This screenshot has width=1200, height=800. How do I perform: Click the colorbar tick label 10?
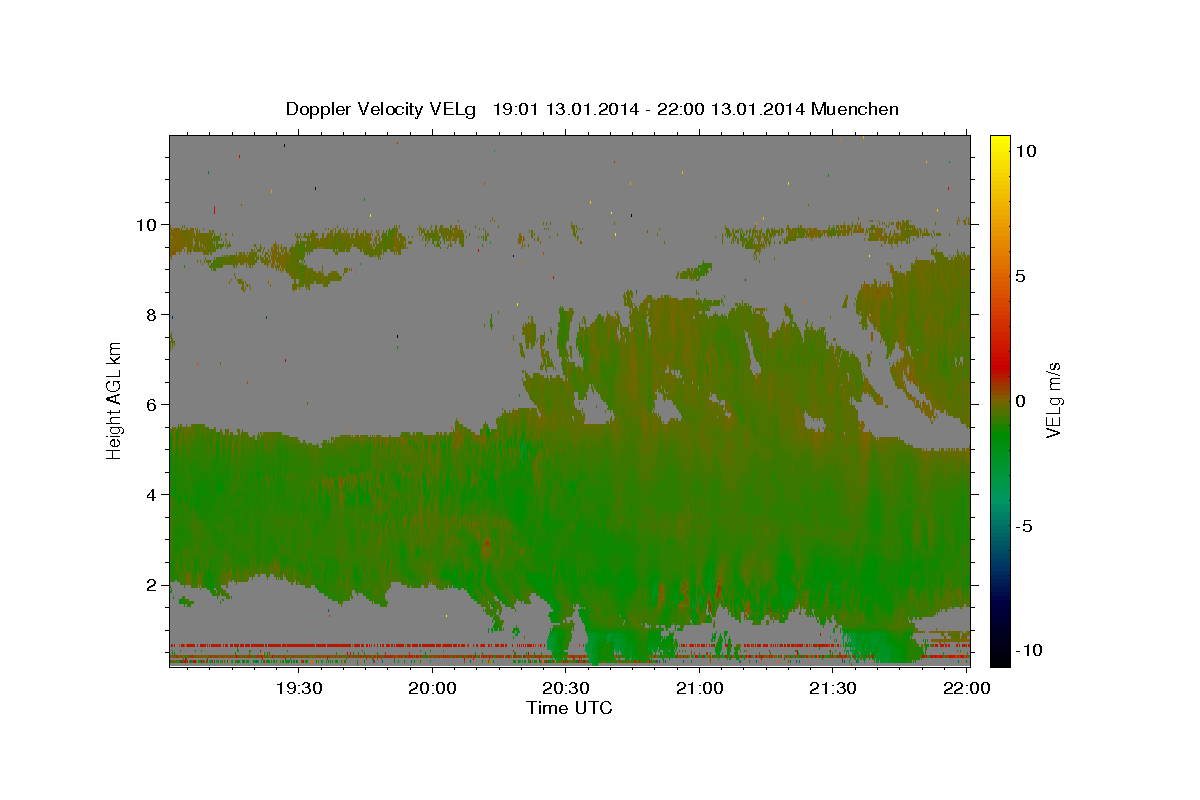coord(1026,151)
